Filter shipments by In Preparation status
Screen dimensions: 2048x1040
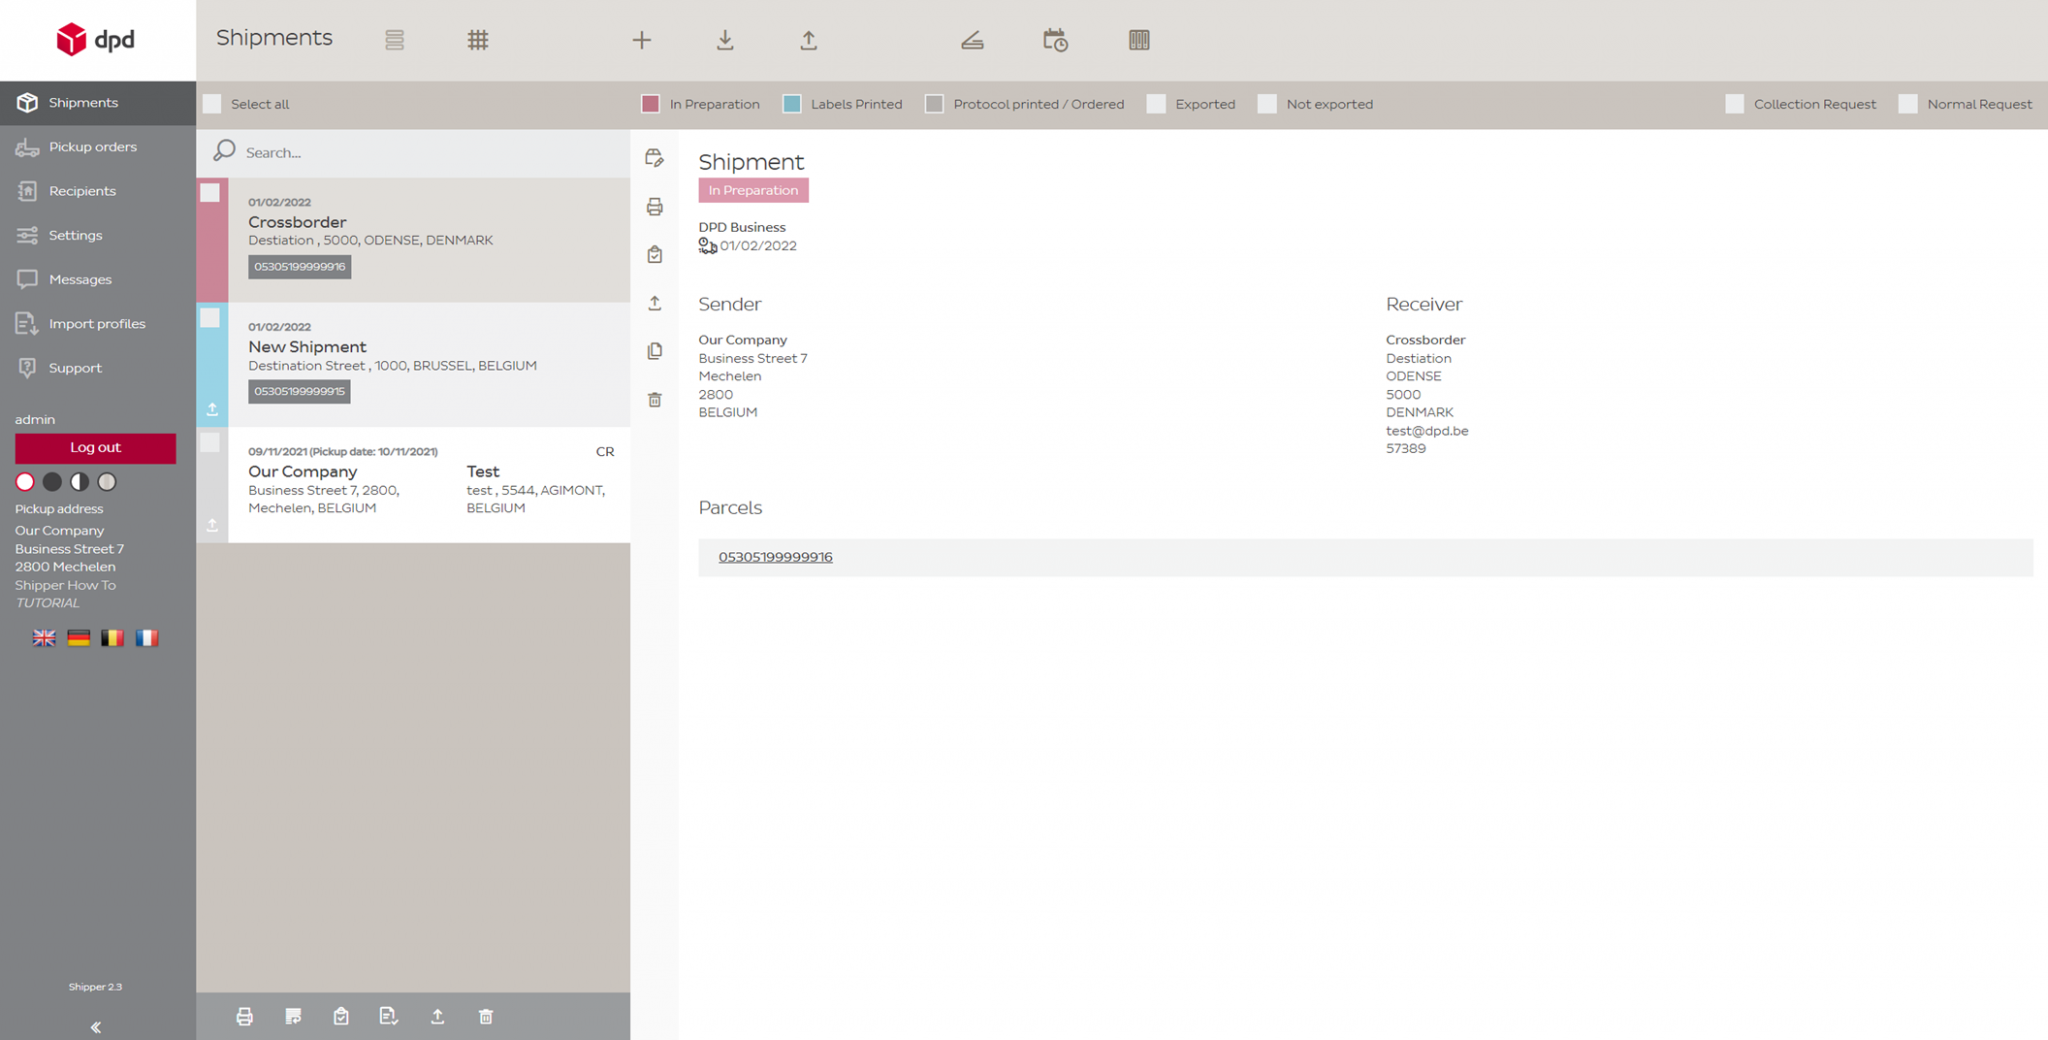652,103
